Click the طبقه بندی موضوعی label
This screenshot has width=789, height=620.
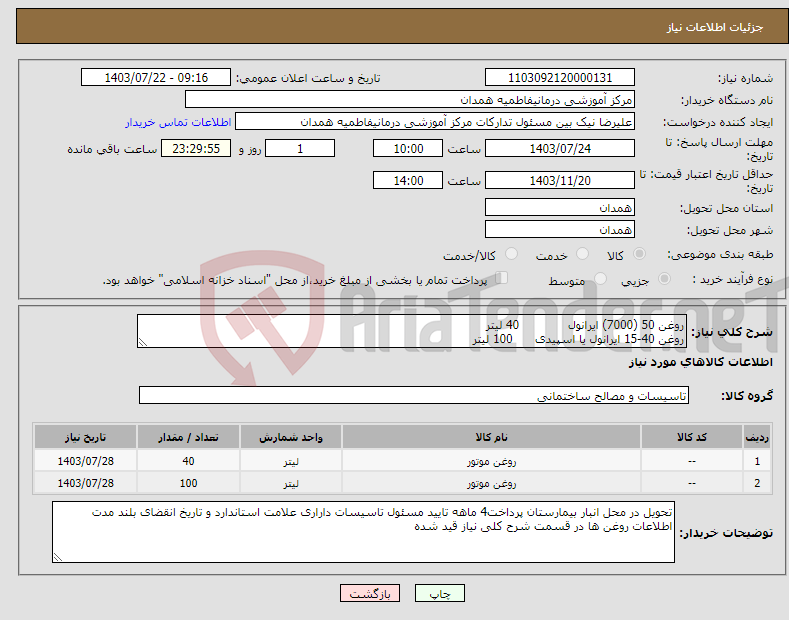(x=720, y=255)
